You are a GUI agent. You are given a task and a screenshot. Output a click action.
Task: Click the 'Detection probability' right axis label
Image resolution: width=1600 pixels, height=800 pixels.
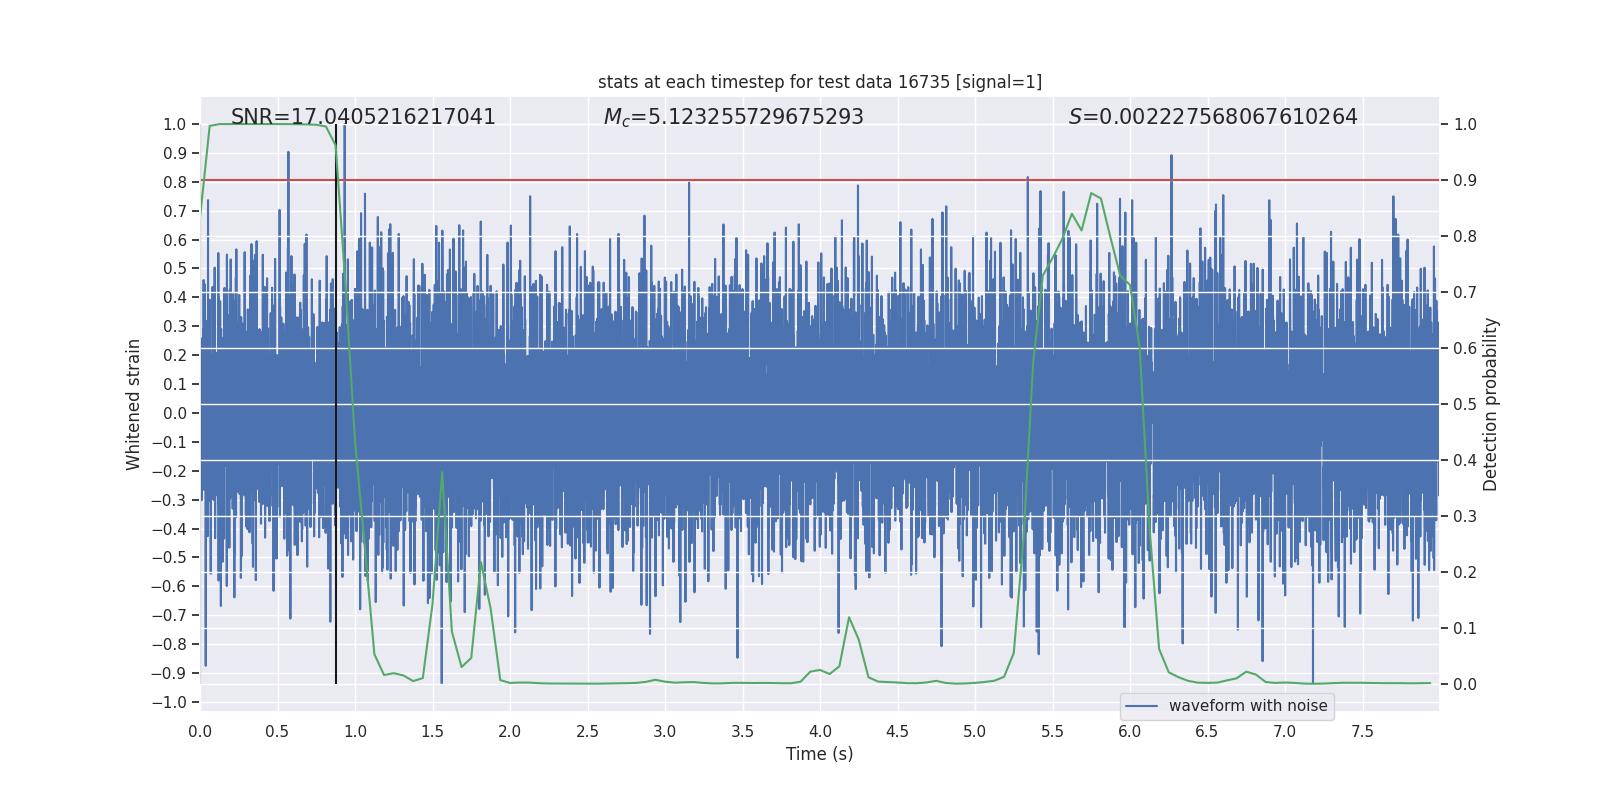[1490, 404]
